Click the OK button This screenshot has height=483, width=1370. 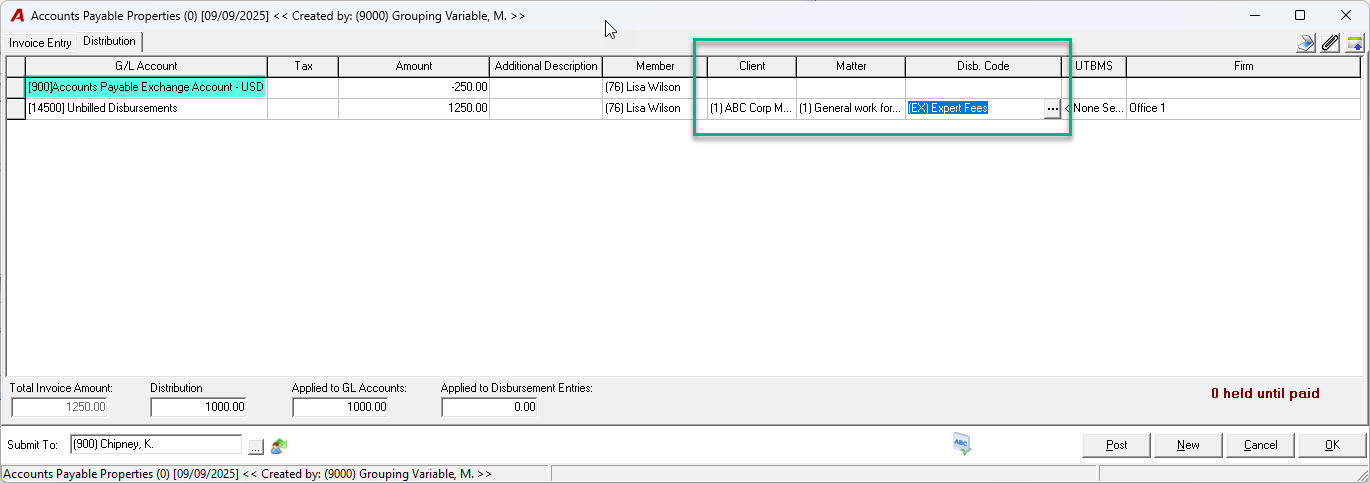[1332, 445]
